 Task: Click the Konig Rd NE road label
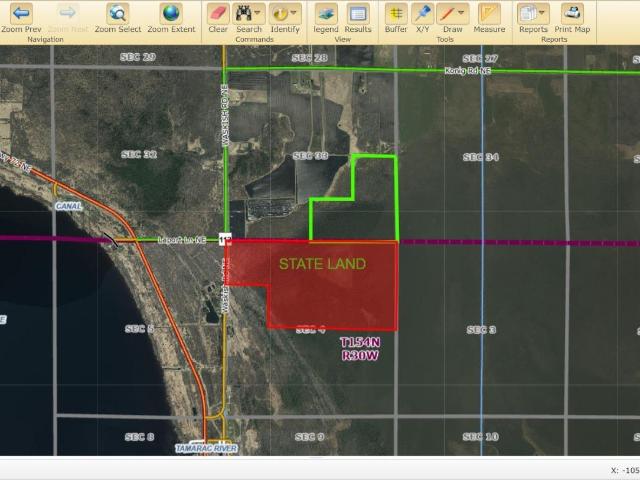point(468,71)
